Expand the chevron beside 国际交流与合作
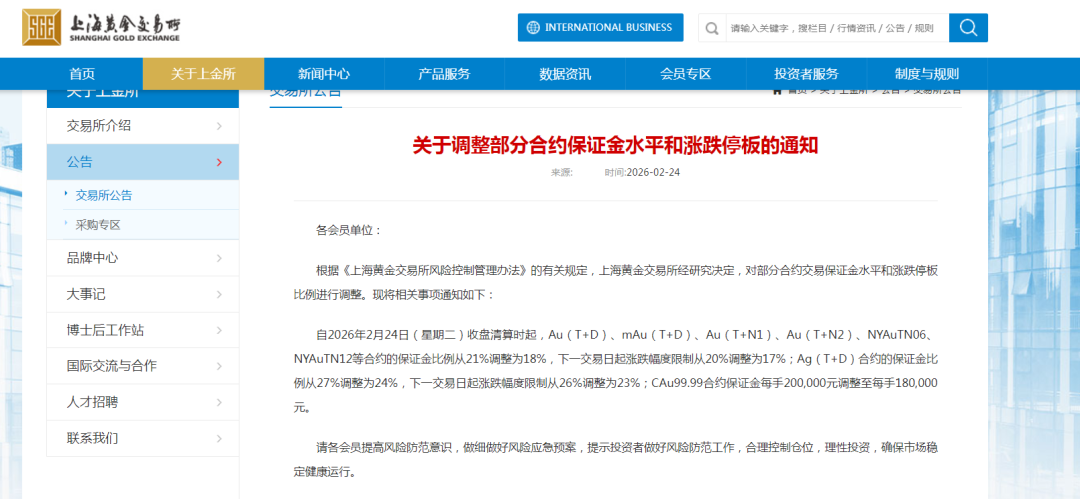 (x=219, y=366)
